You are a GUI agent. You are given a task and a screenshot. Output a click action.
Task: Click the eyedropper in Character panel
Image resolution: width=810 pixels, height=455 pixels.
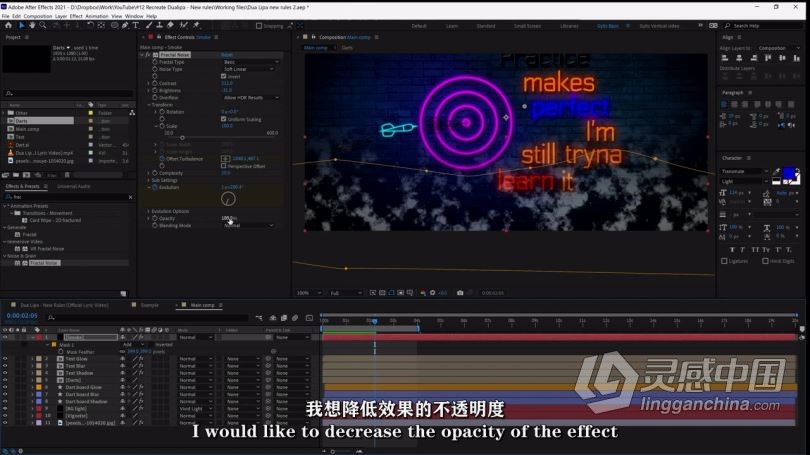(x=776, y=171)
